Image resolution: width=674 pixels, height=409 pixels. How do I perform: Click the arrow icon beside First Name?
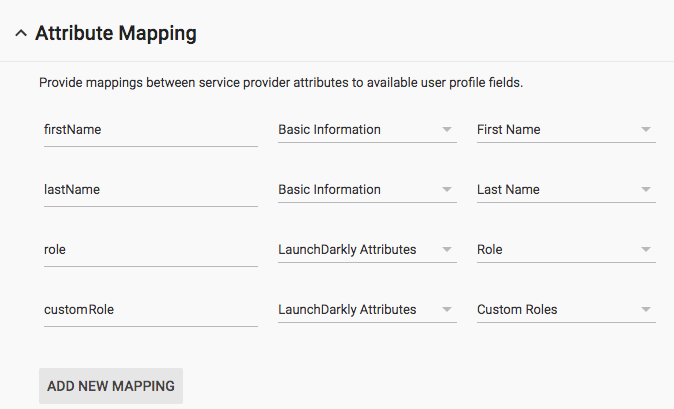646,130
